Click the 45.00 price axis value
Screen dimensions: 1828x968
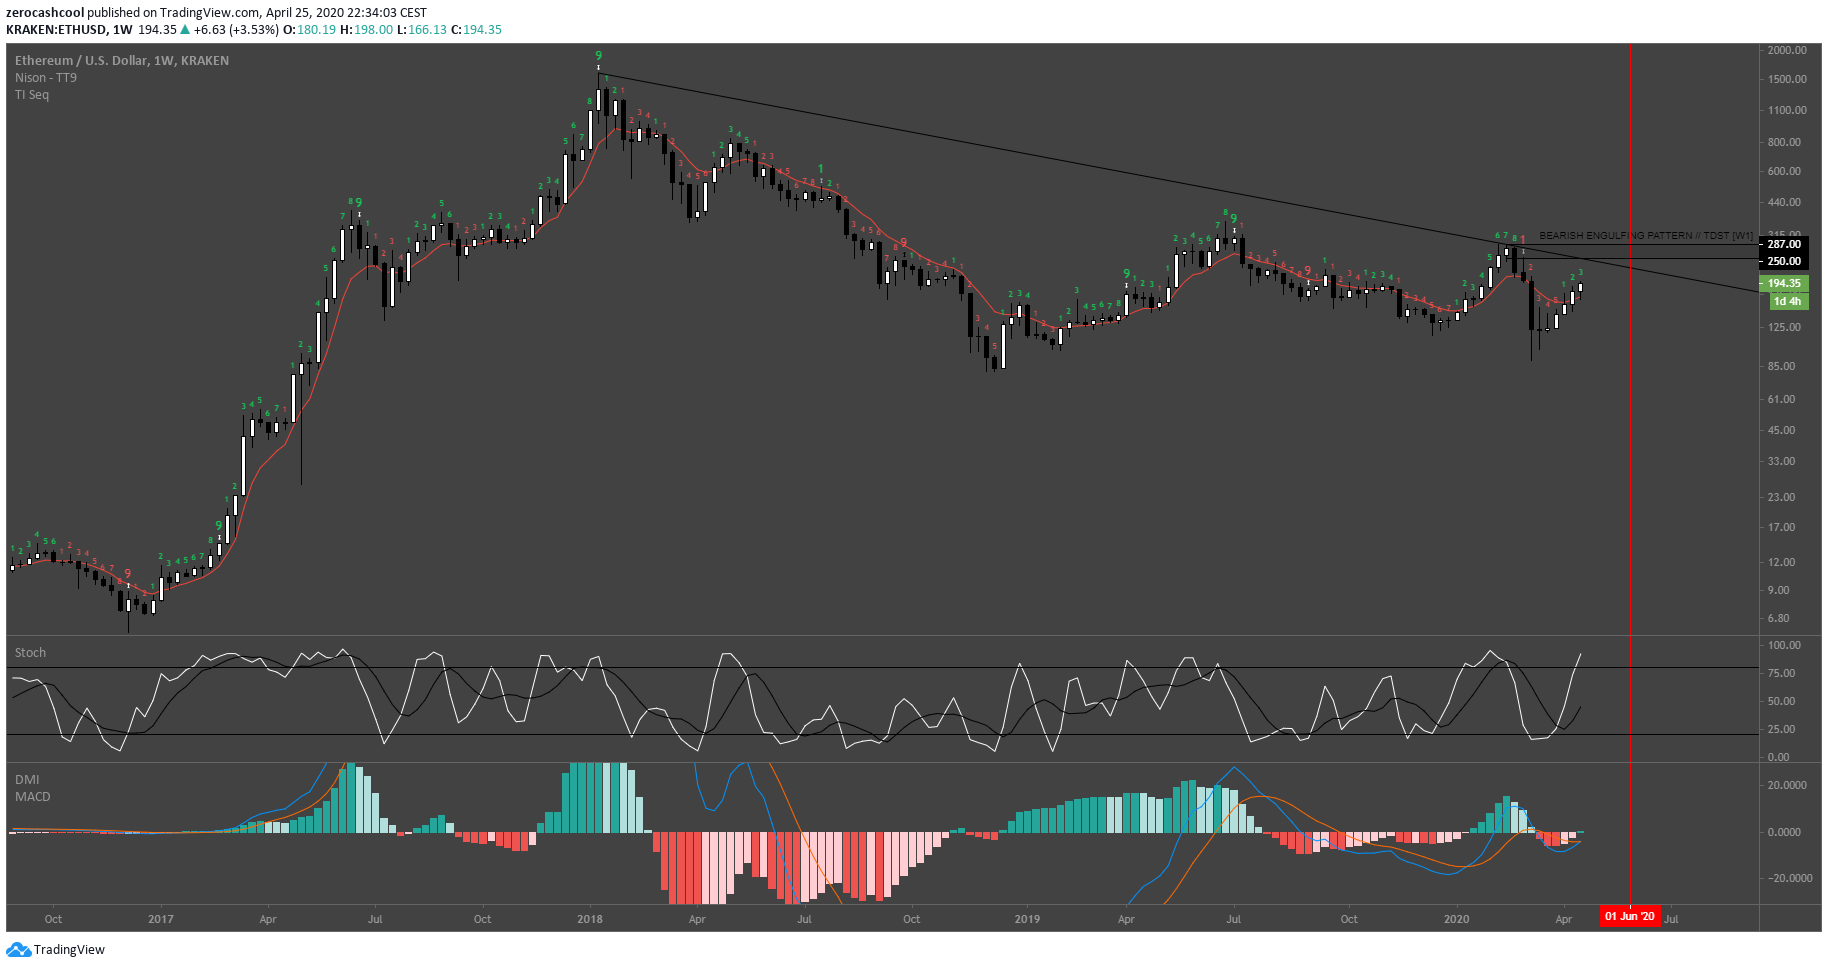pyautogui.click(x=1781, y=430)
